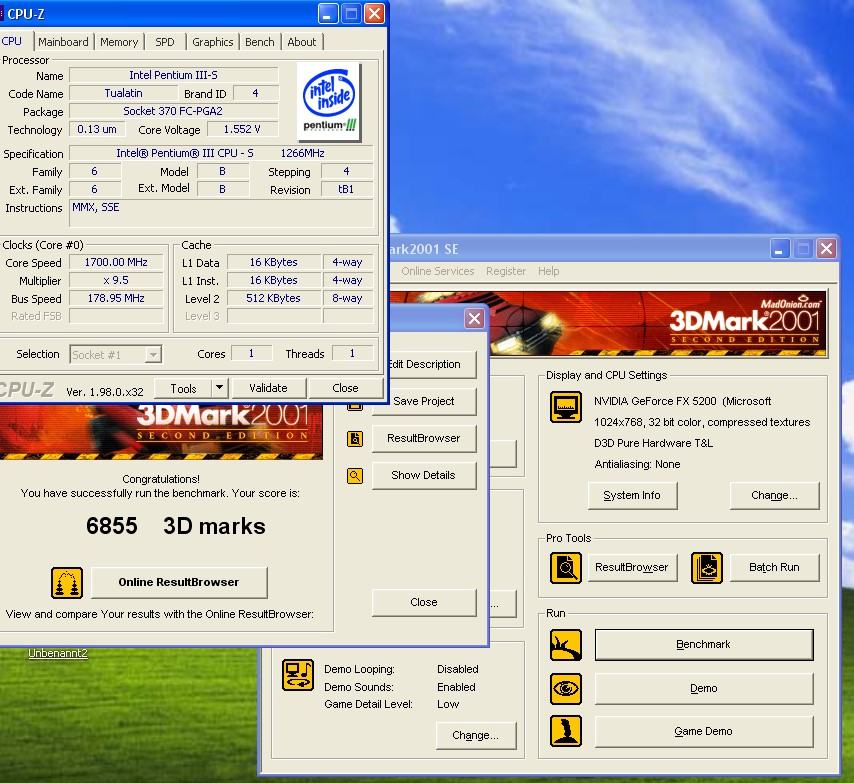Click the Validate button
Screen dimensions: 854x783
[269, 388]
